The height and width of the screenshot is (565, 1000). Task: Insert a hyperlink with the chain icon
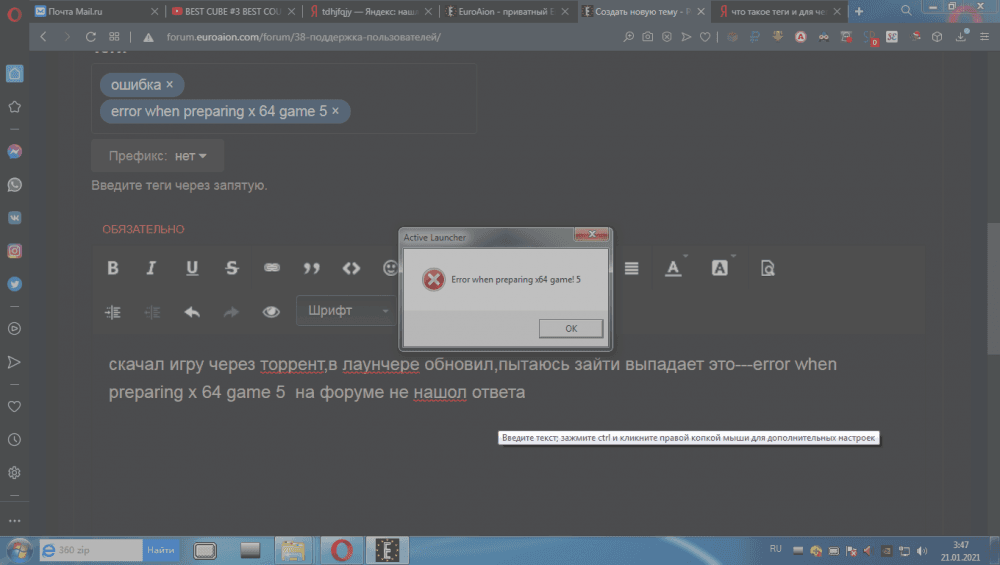pyautogui.click(x=271, y=268)
